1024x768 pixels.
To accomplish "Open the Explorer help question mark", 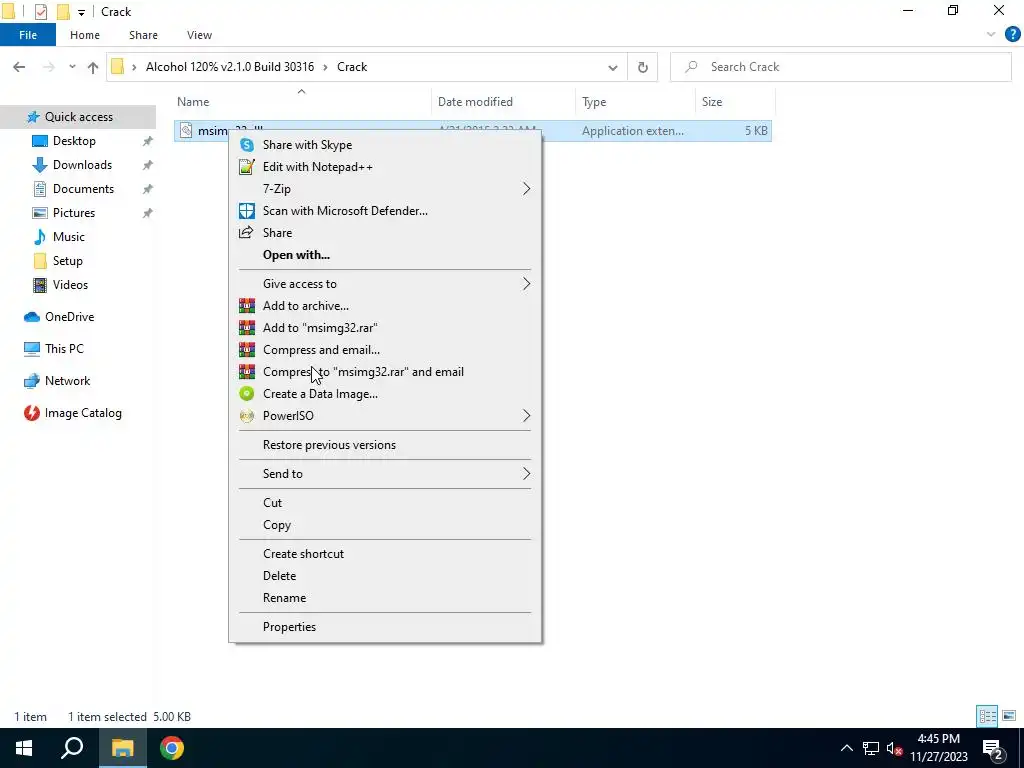I will (1012, 35).
